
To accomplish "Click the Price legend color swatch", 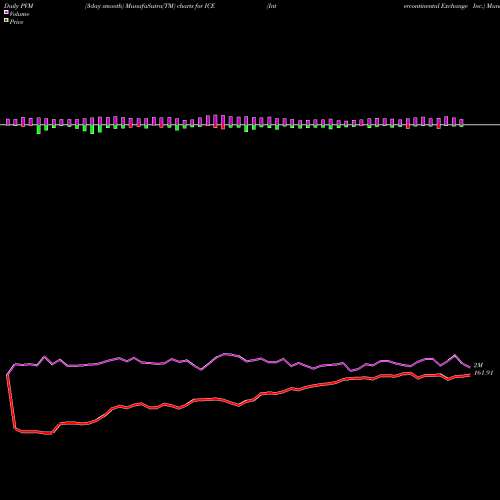I will coord(6,20).
